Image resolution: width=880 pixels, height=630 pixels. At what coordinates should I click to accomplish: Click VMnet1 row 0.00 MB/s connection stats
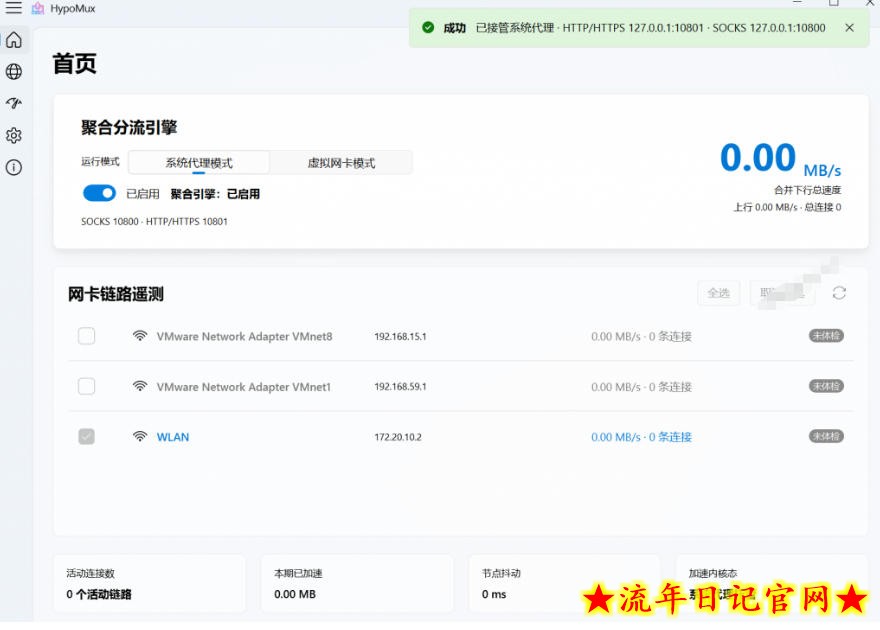641,387
